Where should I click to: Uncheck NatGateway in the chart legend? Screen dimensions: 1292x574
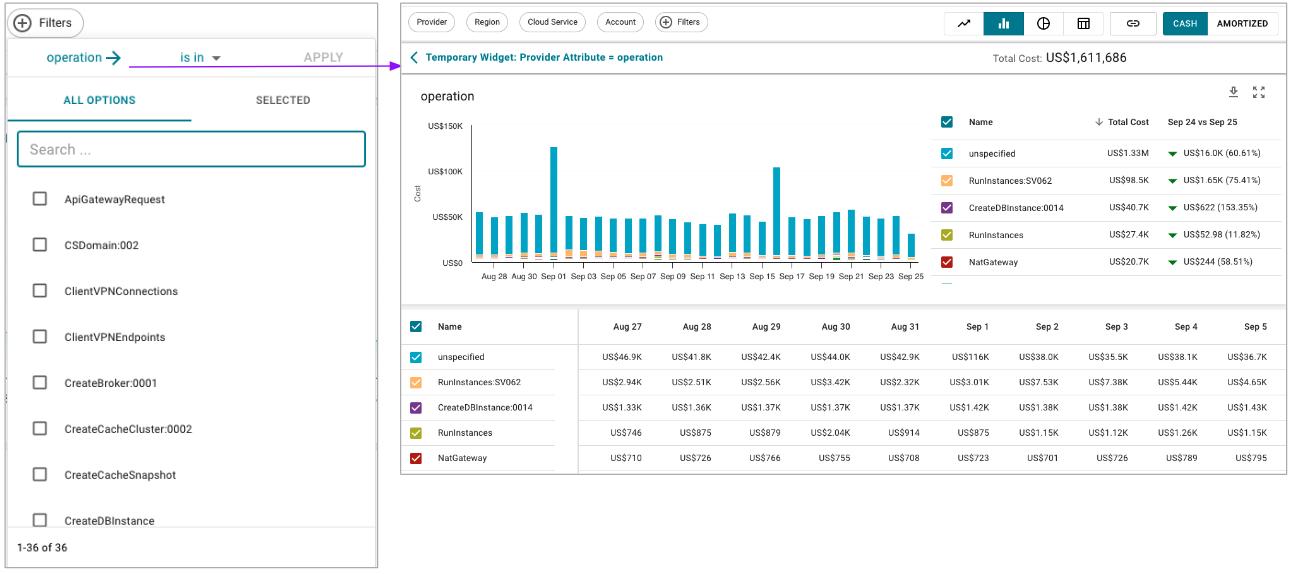947,262
